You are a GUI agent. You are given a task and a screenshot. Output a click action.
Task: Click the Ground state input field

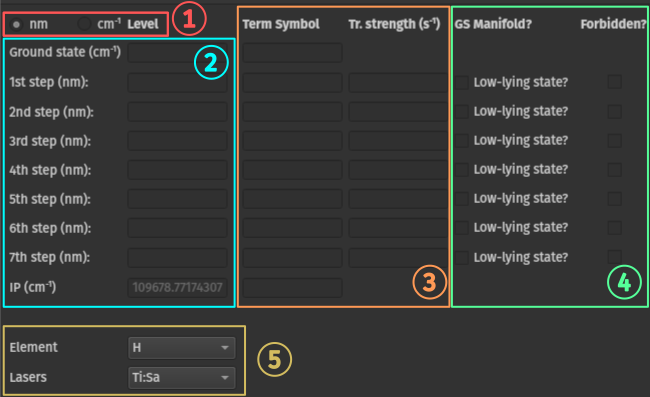177,53
